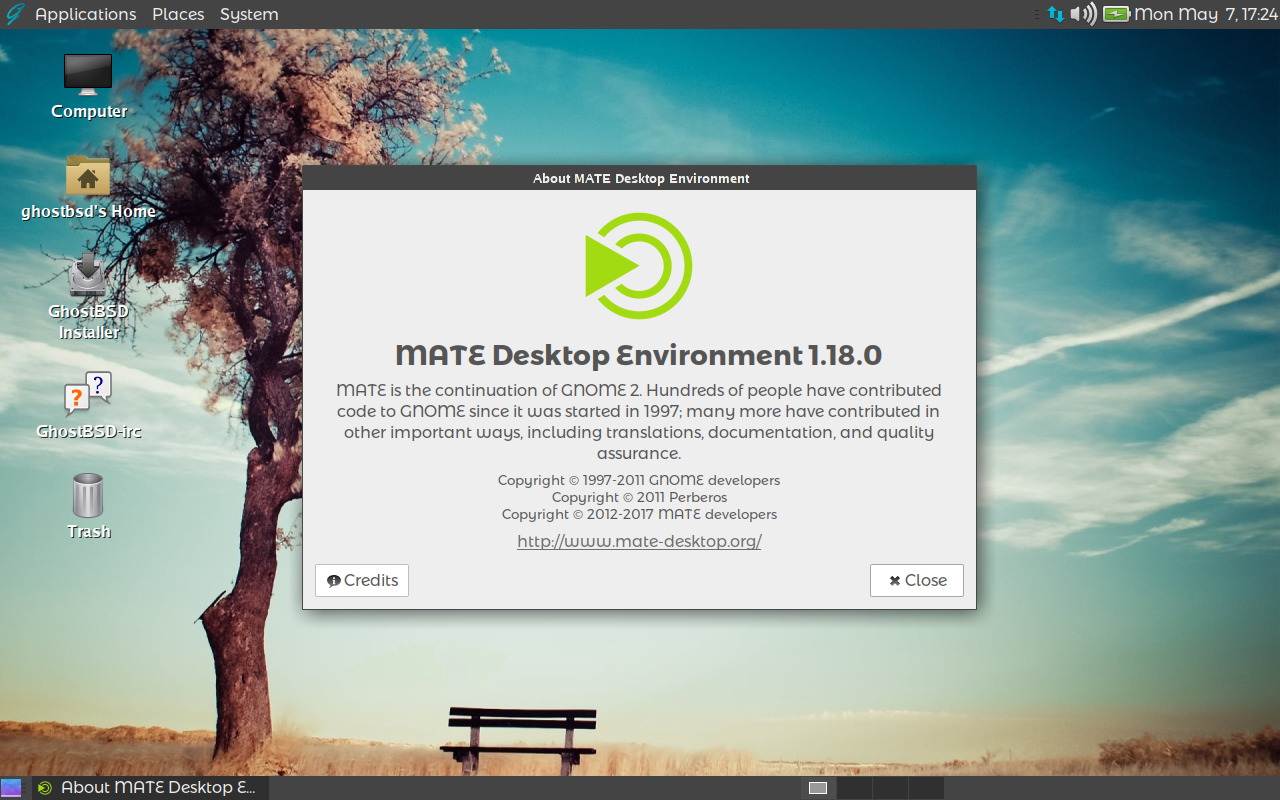Image resolution: width=1280 pixels, height=800 pixels.
Task: Click the 2012-2017 MATE developers copyright line
Action: click(x=639, y=514)
